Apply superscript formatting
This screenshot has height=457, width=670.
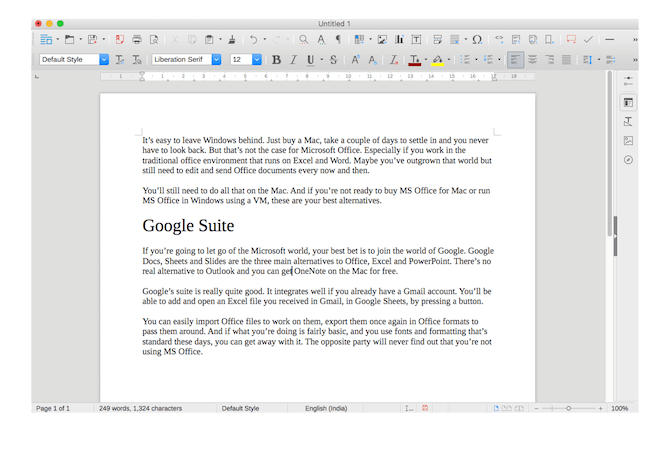356,60
